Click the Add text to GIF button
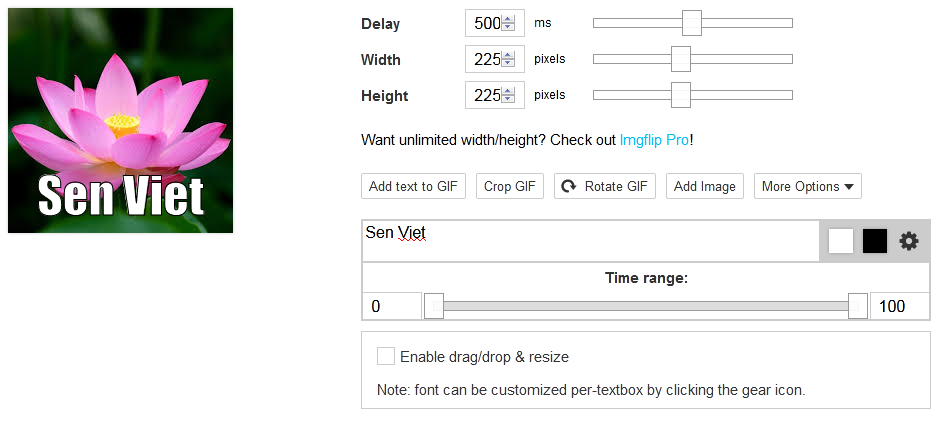This screenshot has width=946, height=421. pos(413,186)
